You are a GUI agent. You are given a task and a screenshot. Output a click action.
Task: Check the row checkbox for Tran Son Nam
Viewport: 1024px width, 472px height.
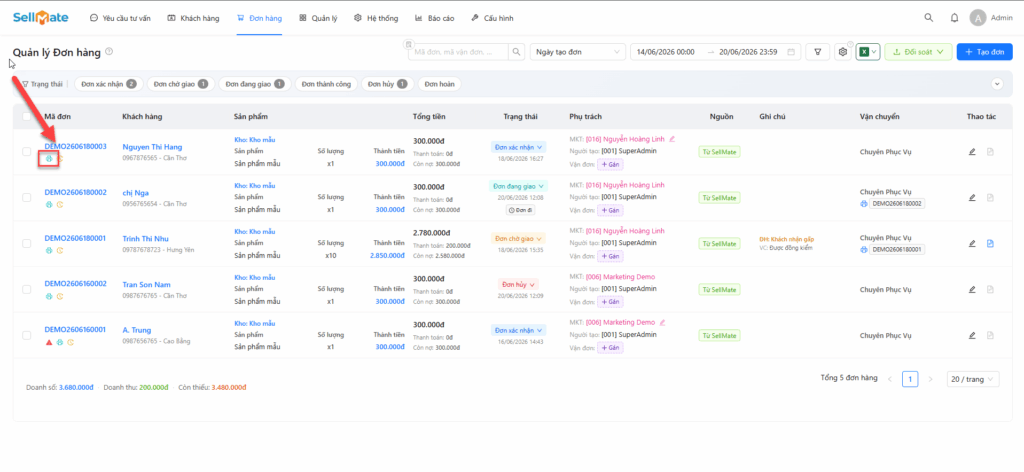[x=27, y=289]
